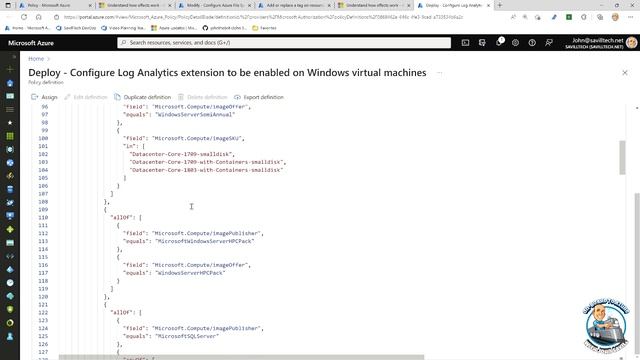Image resolution: width=640 pixels, height=360 pixels.
Task: Open the Virtual networks icon in the sidebar
Action: pos(10,256)
